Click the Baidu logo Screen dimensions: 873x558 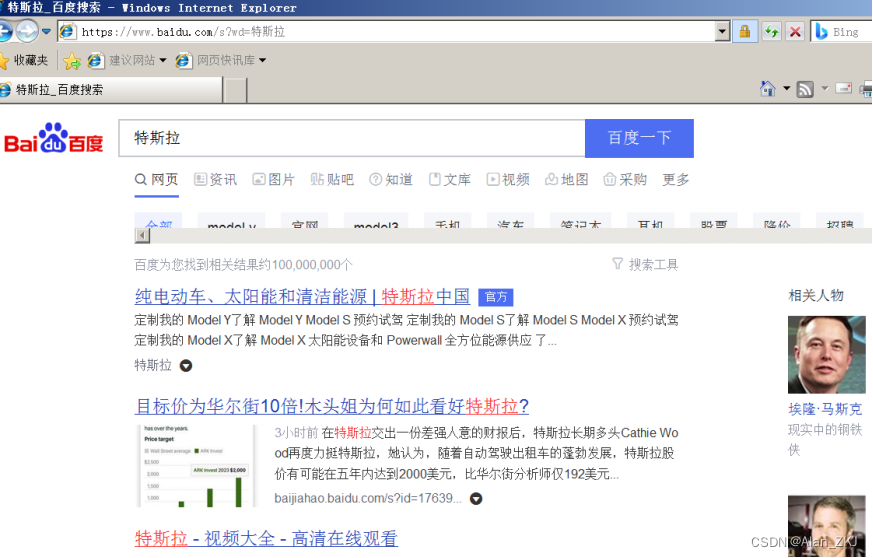[x=53, y=138]
